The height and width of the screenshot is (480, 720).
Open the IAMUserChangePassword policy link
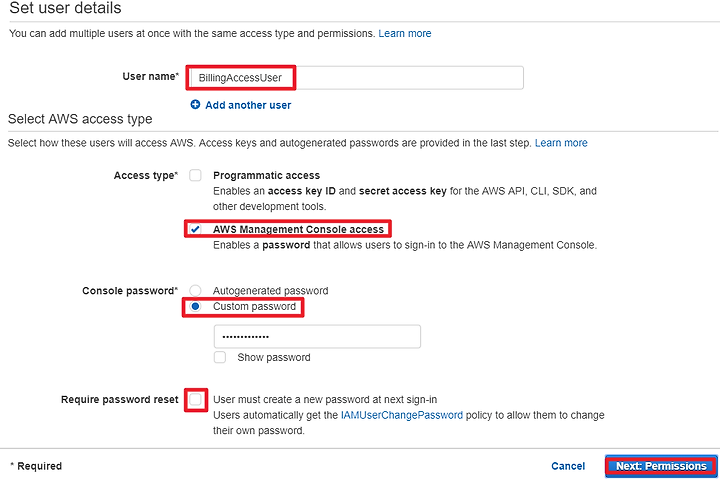tap(402, 415)
